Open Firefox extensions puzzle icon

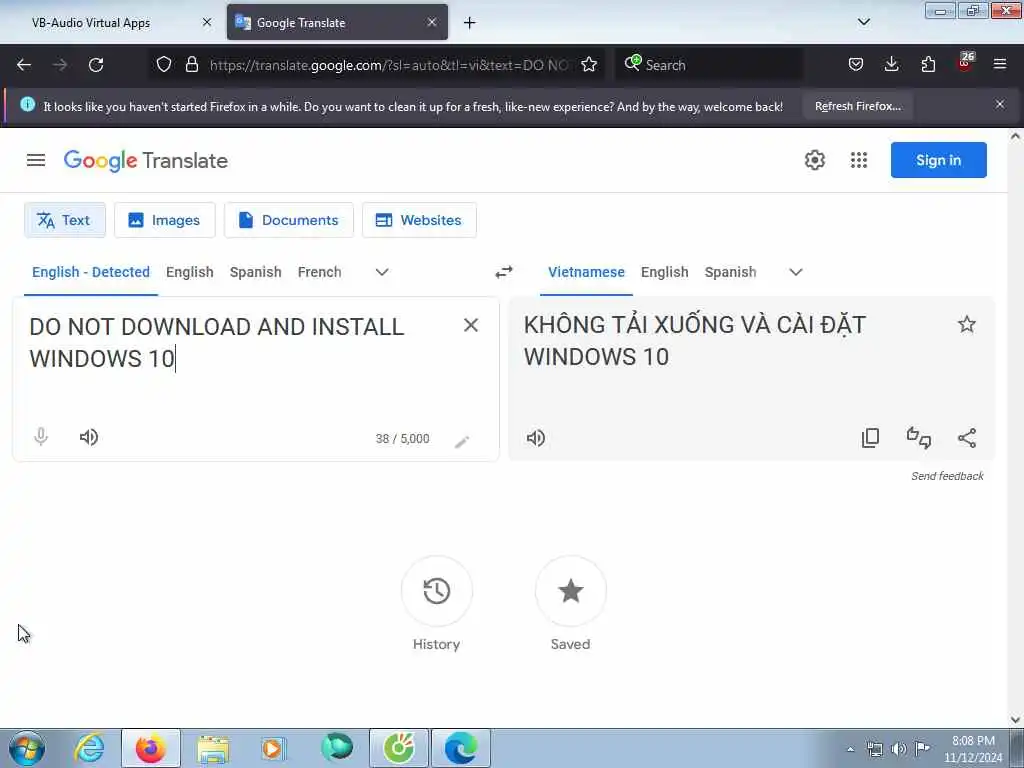point(928,65)
